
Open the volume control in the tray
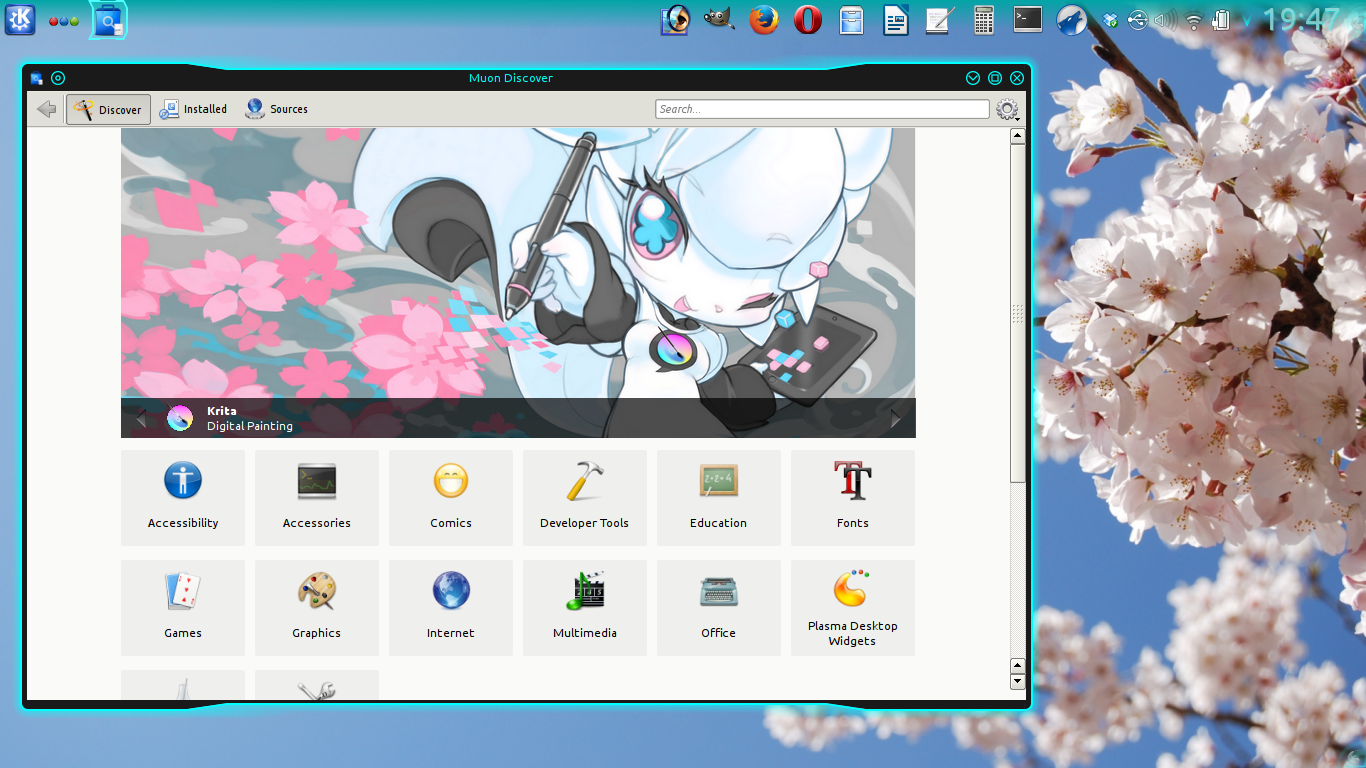coord(1165,19)
